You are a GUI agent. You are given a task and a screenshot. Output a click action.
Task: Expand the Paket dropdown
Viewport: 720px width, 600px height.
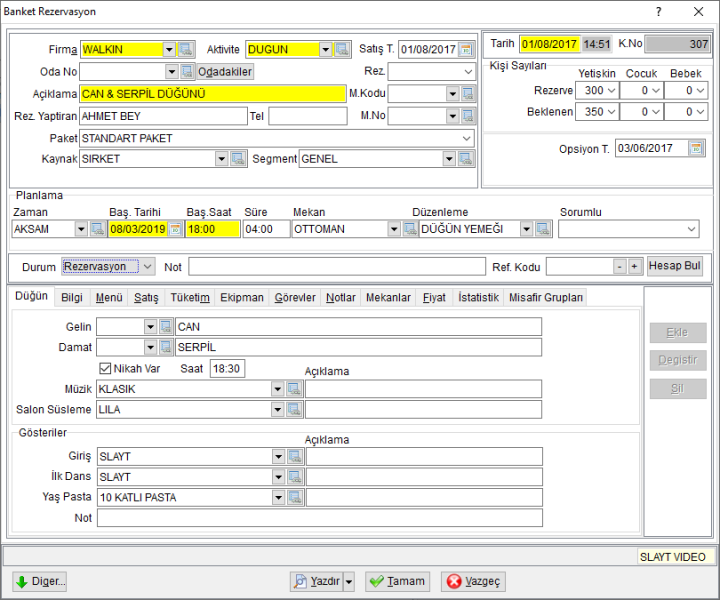[x=467, y=138]
